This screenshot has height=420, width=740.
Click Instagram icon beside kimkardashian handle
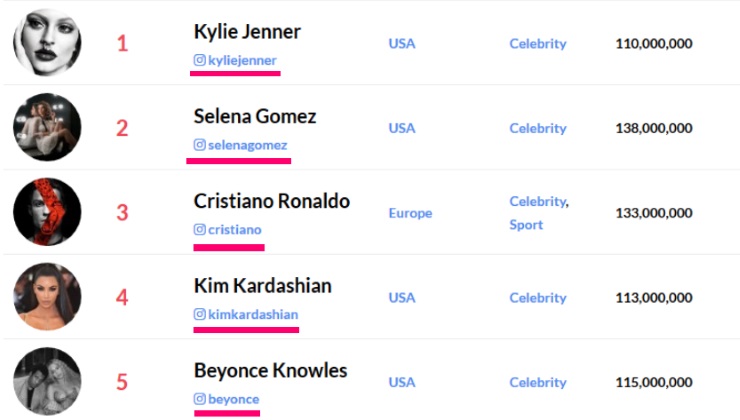200,314
